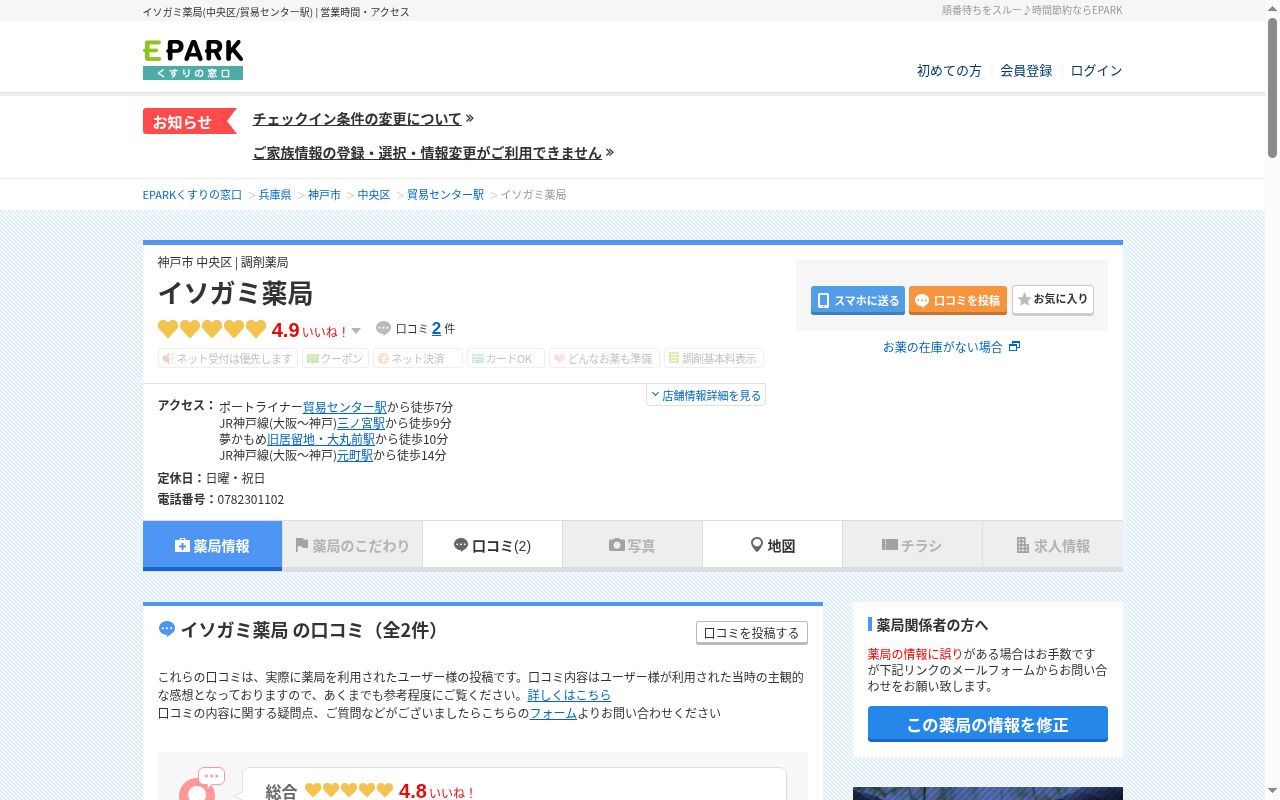Viewport: 1280px width, 800px height.
Task: Click the お知らせ notice badge
Action: point(189,121)
